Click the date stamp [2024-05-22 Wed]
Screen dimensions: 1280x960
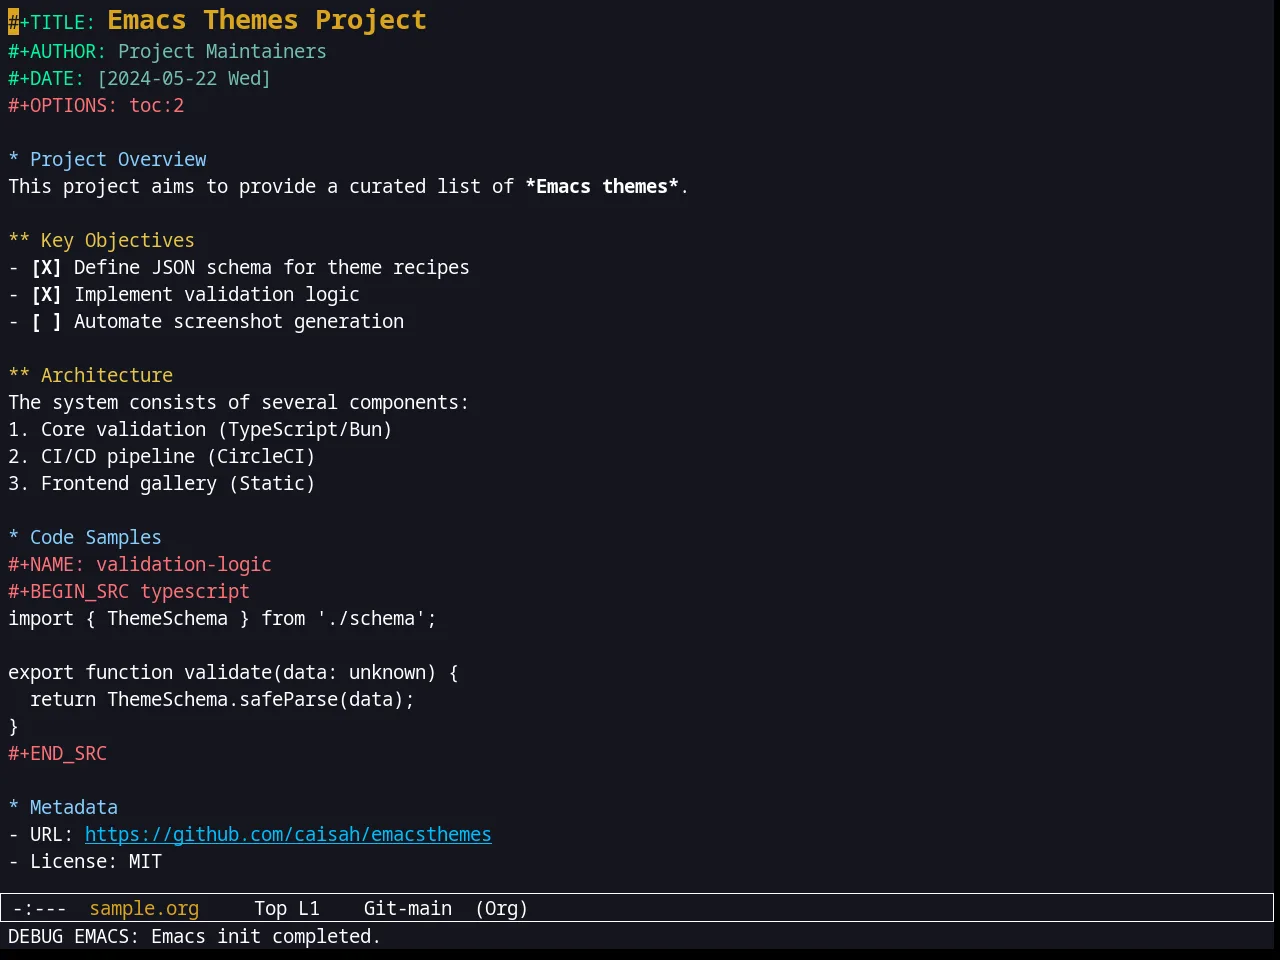click(184, 79)
